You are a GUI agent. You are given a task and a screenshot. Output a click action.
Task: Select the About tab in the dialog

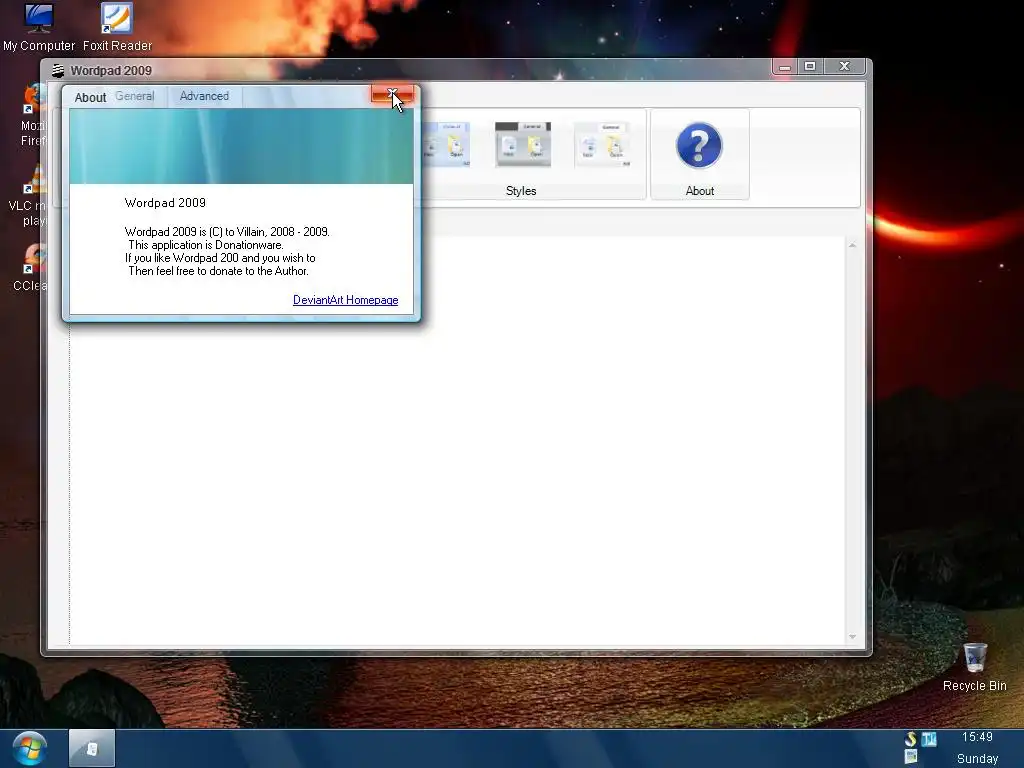coord(90,97)
